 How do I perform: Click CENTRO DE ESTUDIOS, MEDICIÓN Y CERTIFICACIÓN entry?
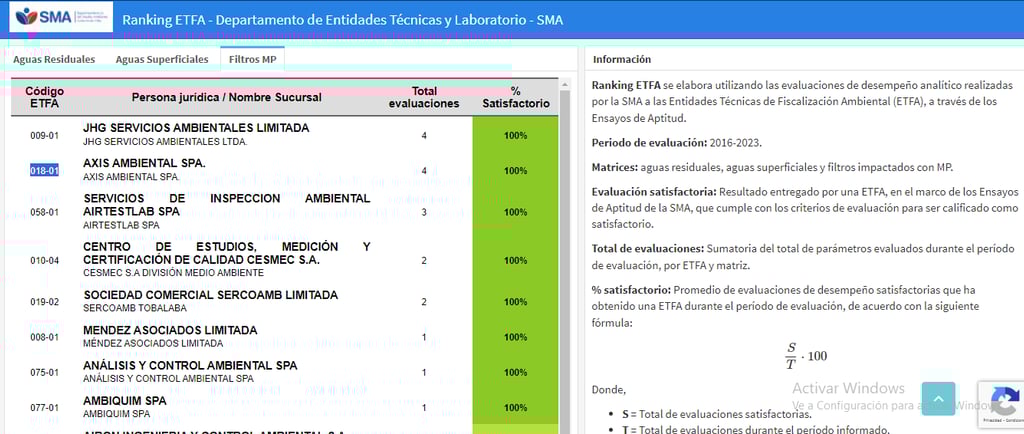point(227,253)
